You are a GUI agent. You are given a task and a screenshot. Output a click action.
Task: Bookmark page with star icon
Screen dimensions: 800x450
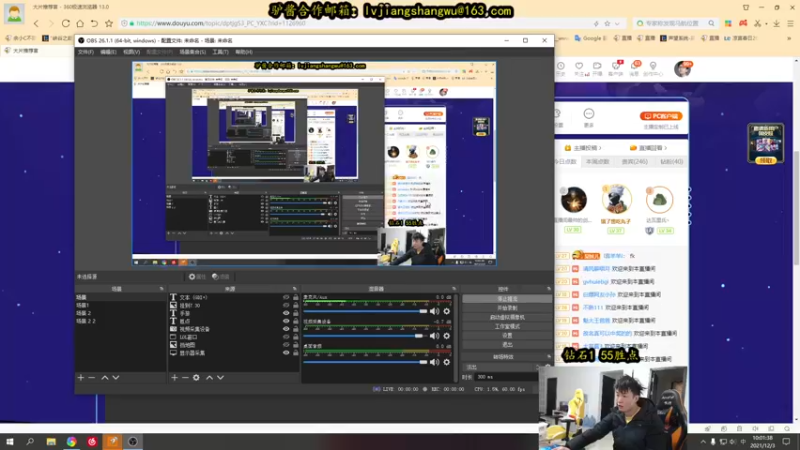coord(109,23)
